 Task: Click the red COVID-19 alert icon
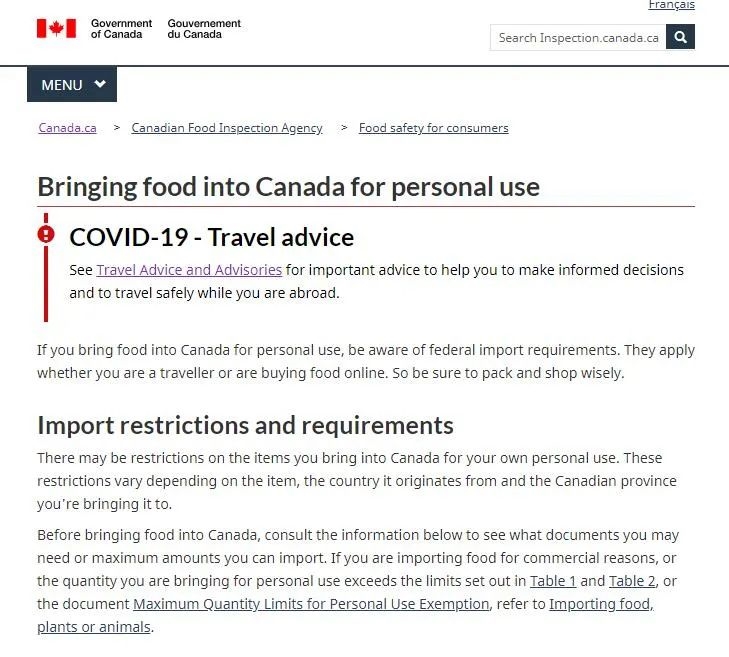tap(46, 235)
